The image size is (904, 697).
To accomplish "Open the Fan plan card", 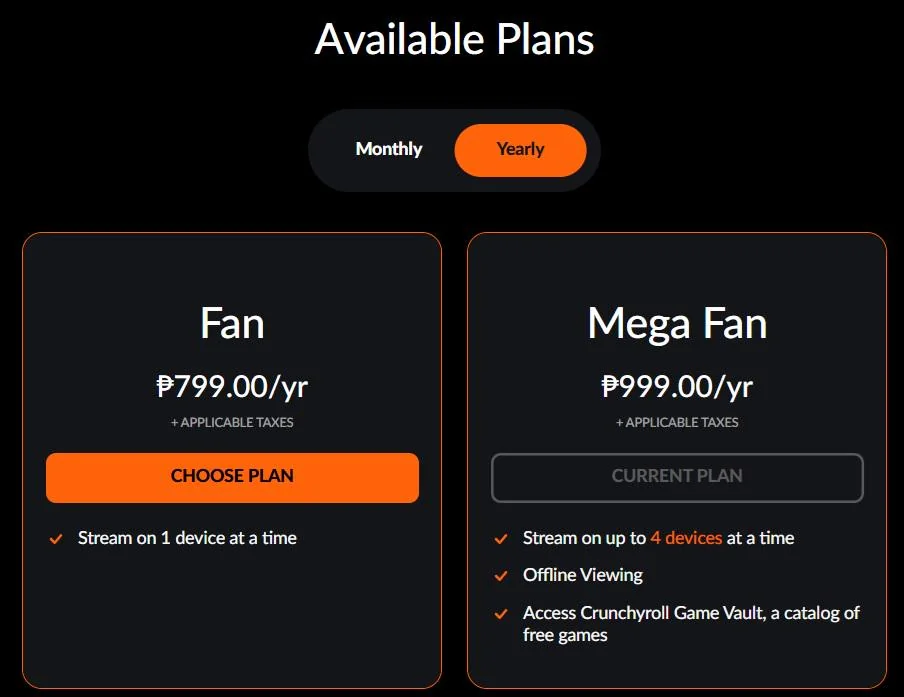I will 232,323.
